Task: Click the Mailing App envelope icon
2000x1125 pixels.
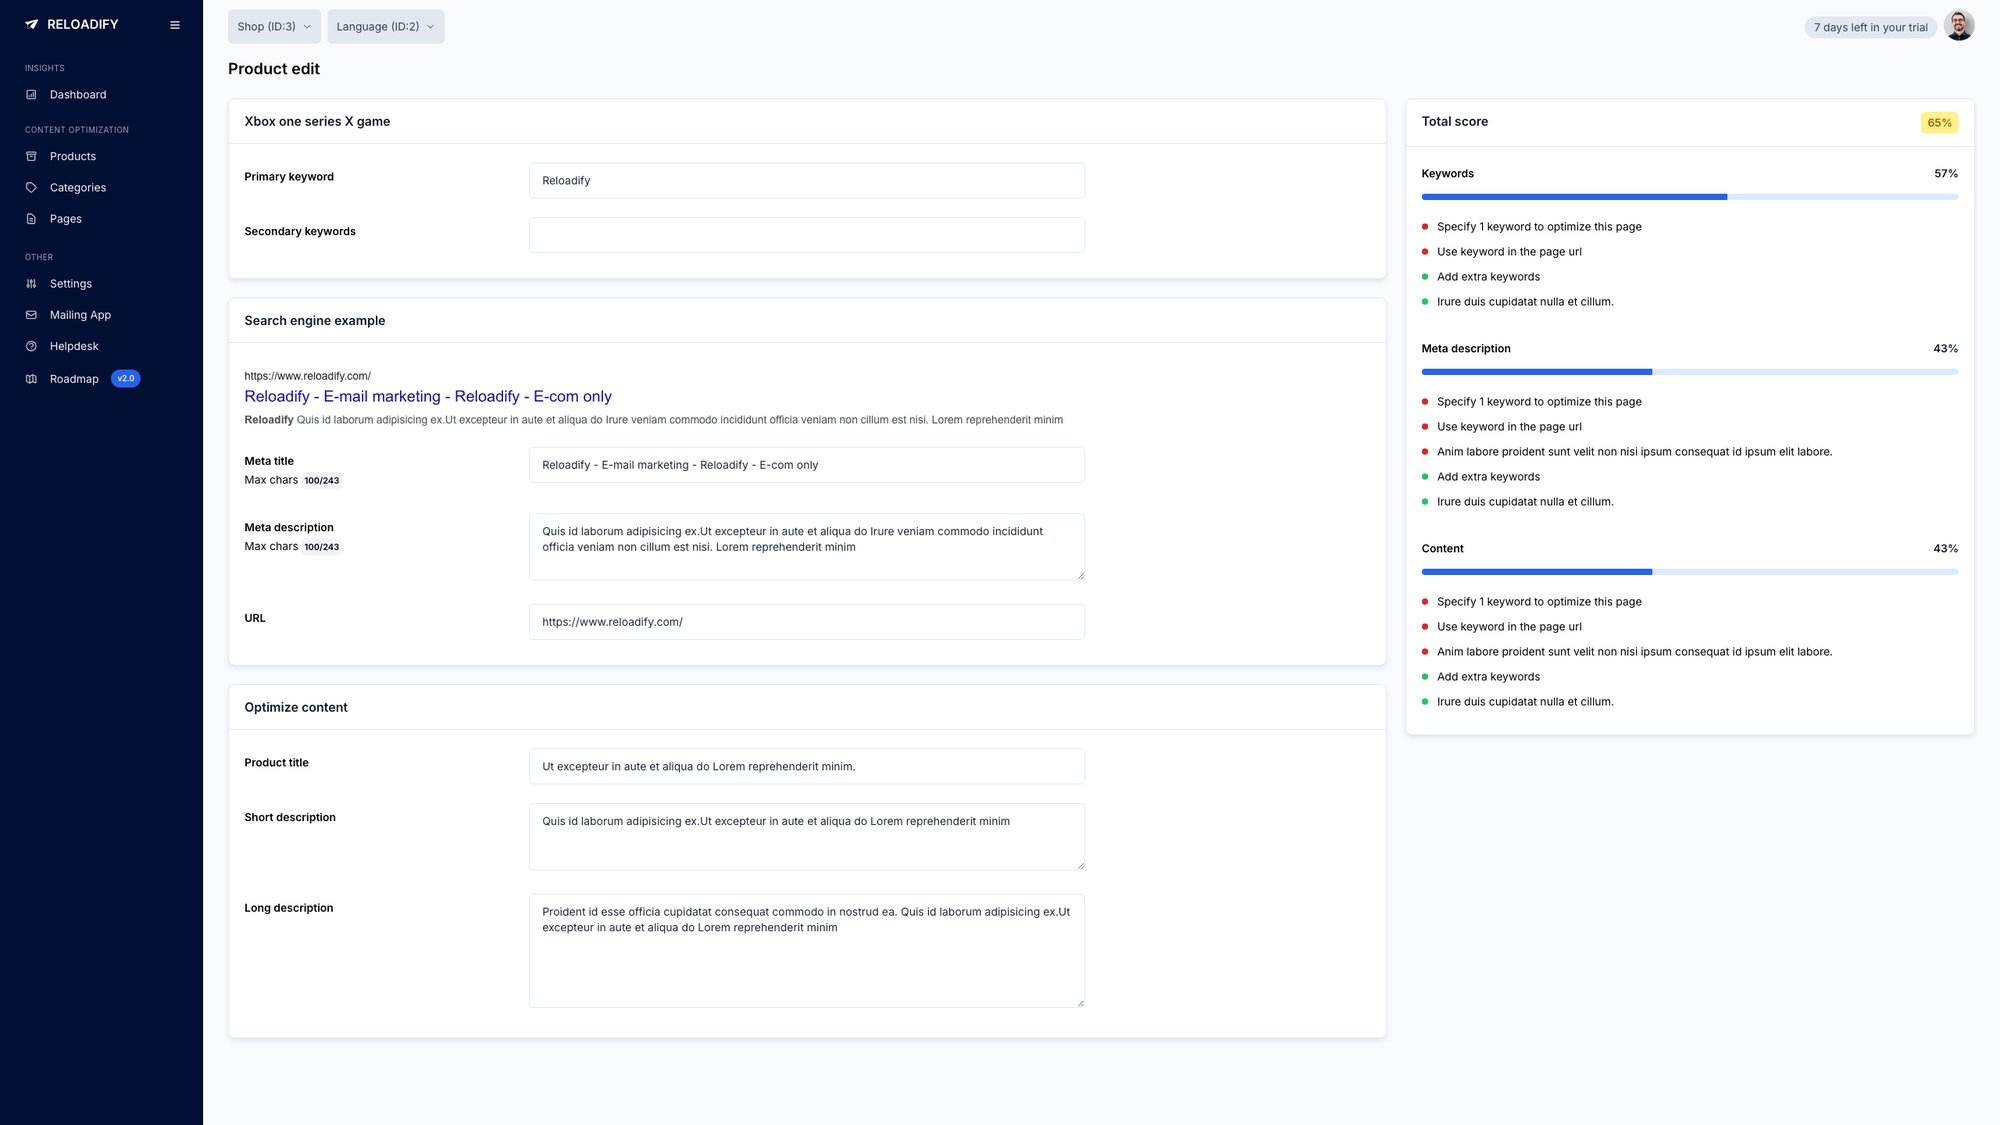Action: 33,314
